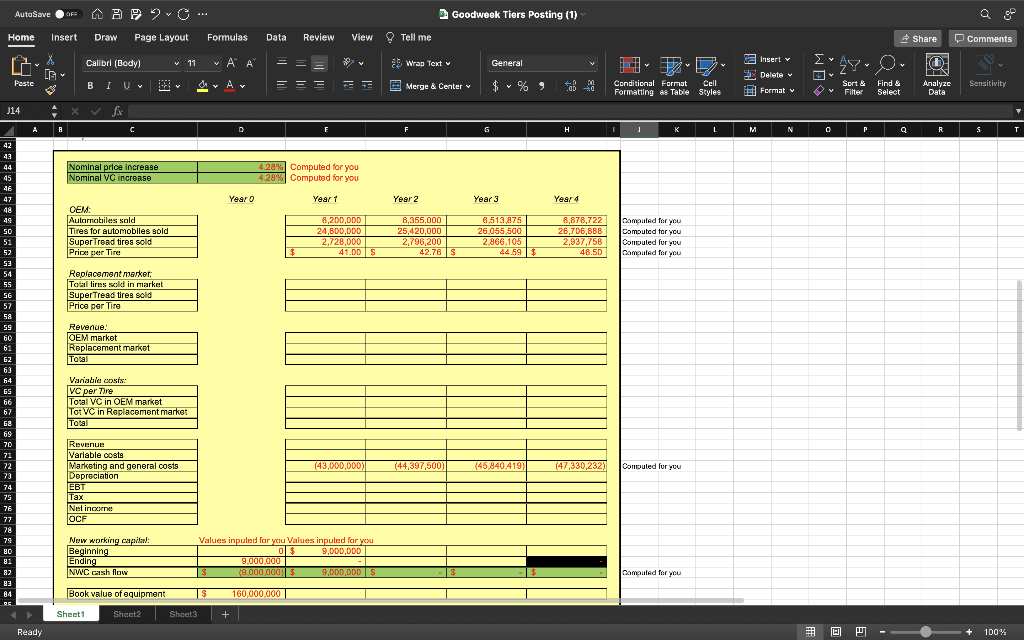The width and height of the screenshot is (1024, 640).
Task: Open the number format dropdown General
Action: (x=543, y=63)
